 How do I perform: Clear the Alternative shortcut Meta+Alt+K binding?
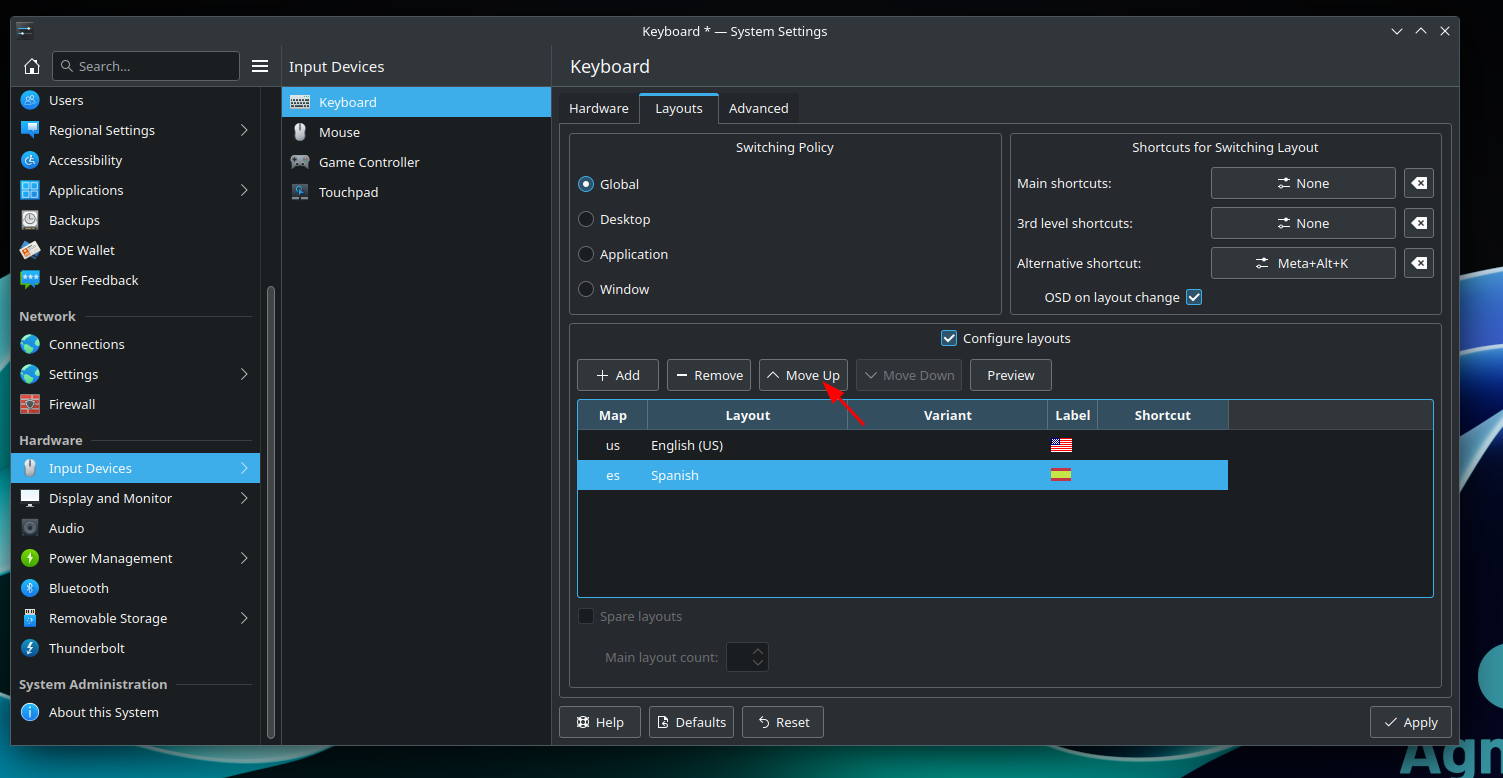[x=1418, y=263]
